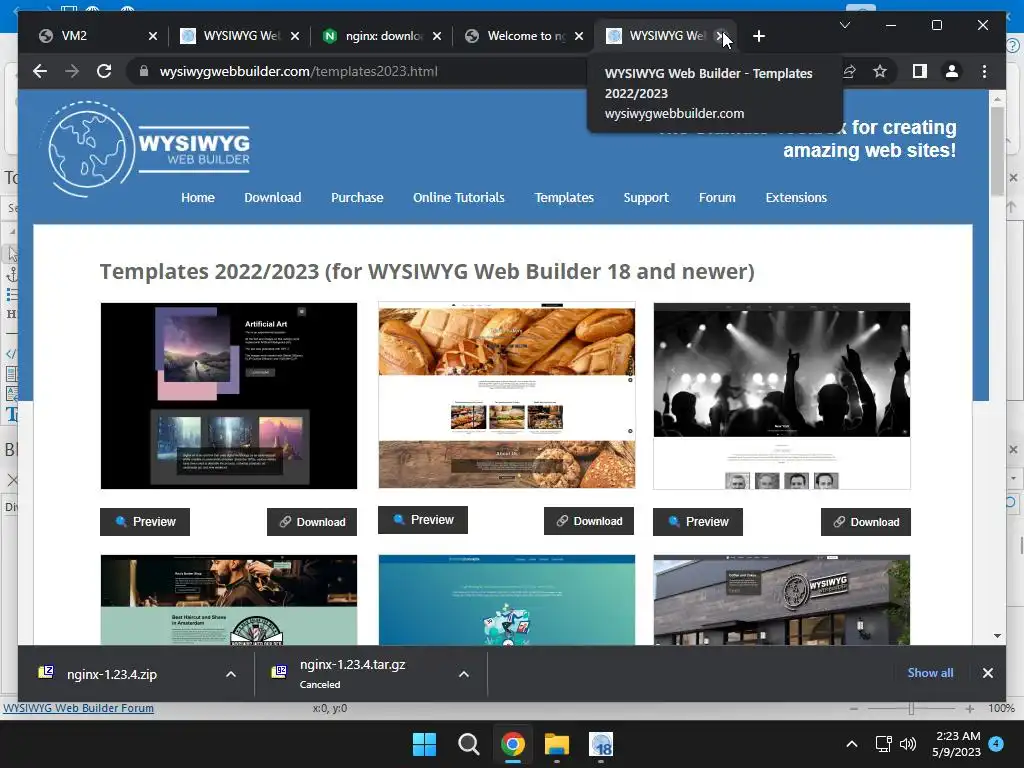Download the bakery bread template
The width and height of the screenshot is (1024, 768).
pos(588,521)
